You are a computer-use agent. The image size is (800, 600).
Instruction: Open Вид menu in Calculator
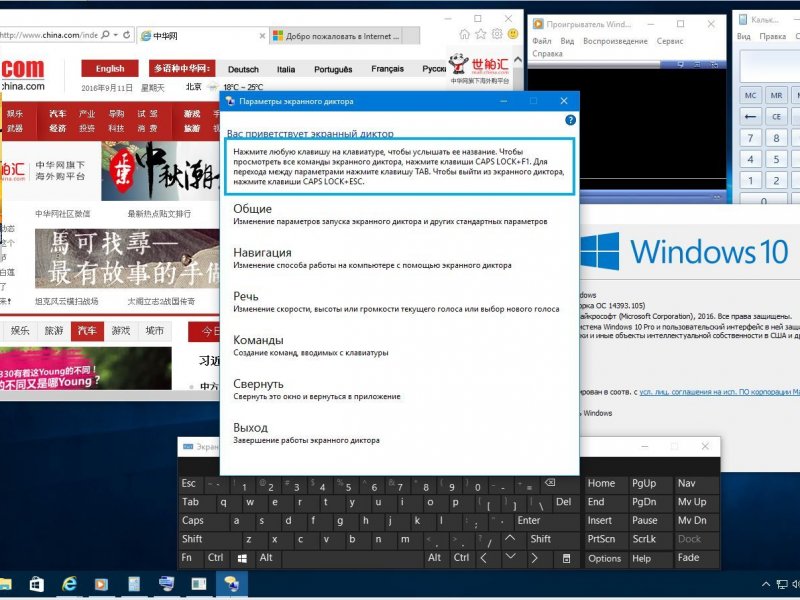(743, 36)
